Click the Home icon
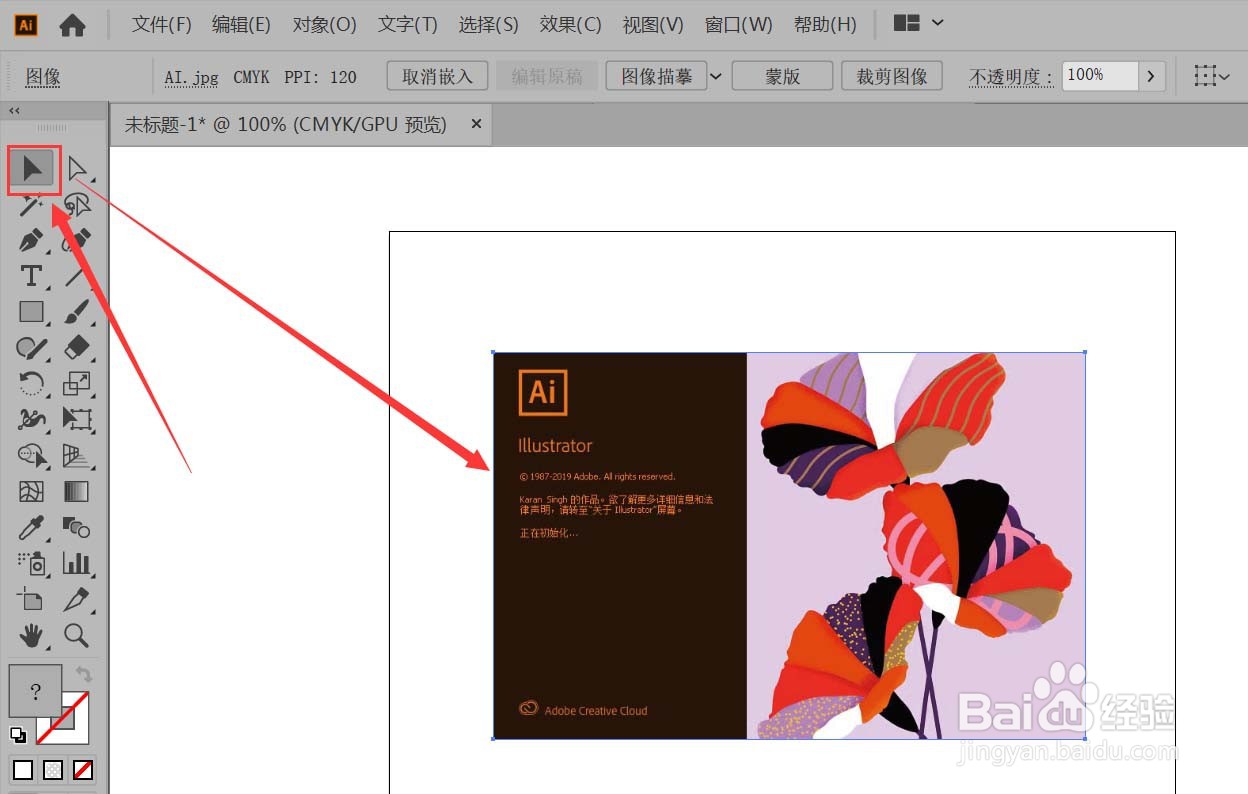 pos(72,25)
